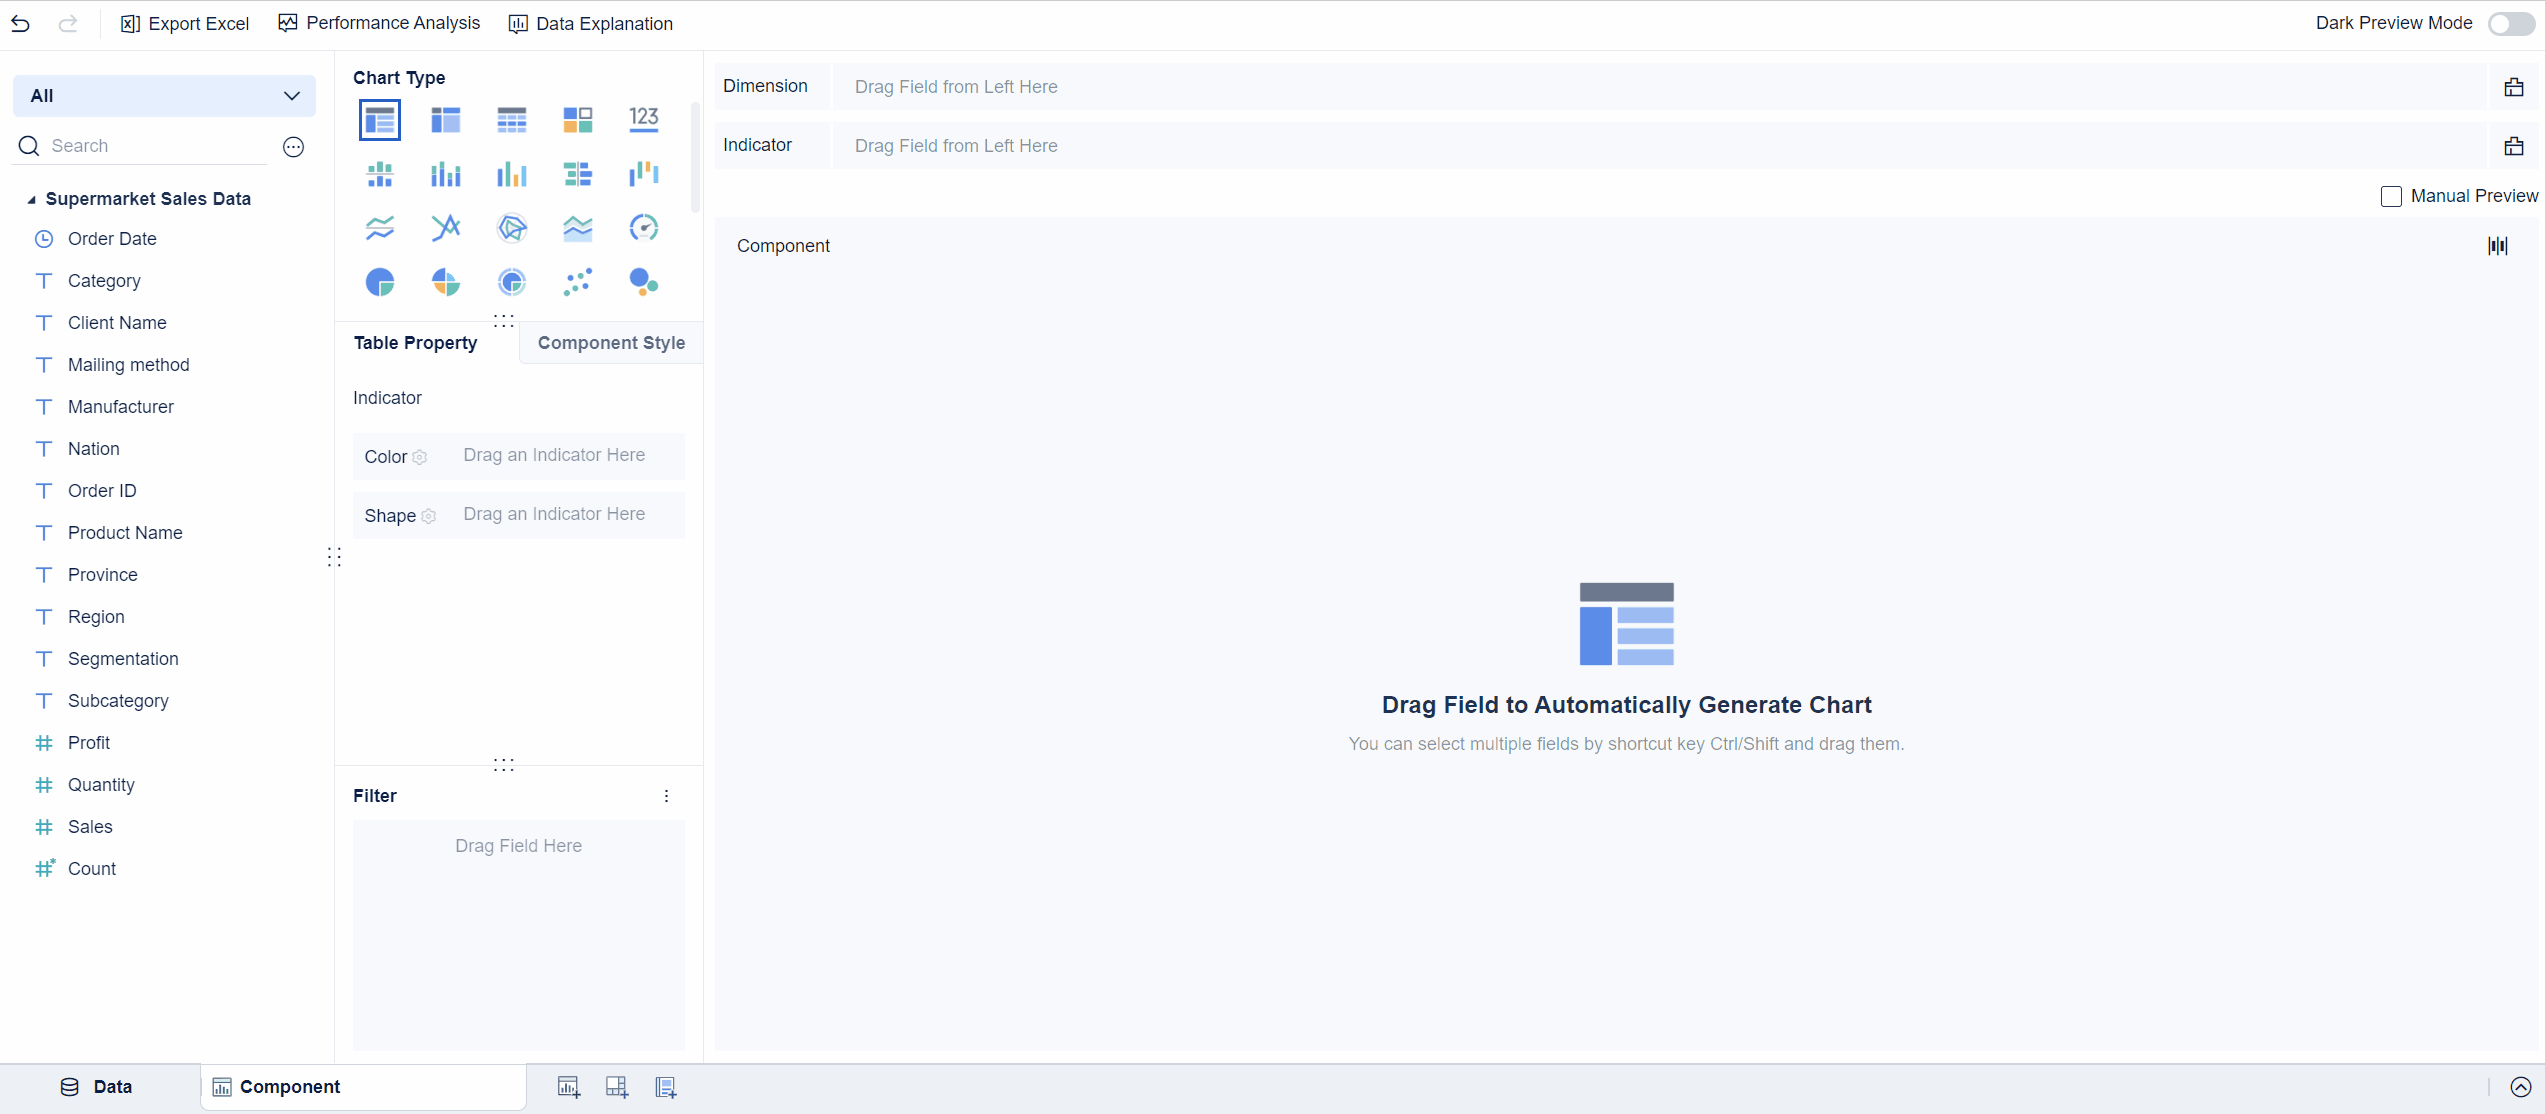Open search options via ellipsis icon
Viewport: 2545px width, 1114px height.
coord(293,146)
